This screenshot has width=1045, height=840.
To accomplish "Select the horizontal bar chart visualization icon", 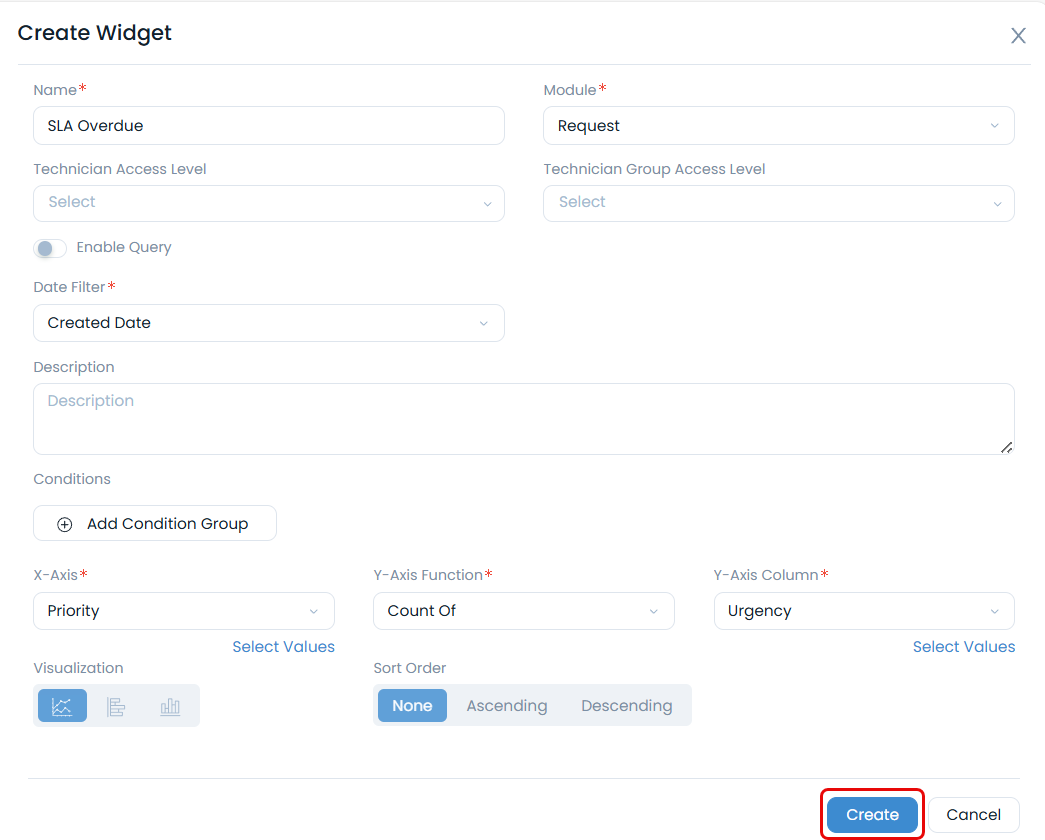I will coord(116,705).
